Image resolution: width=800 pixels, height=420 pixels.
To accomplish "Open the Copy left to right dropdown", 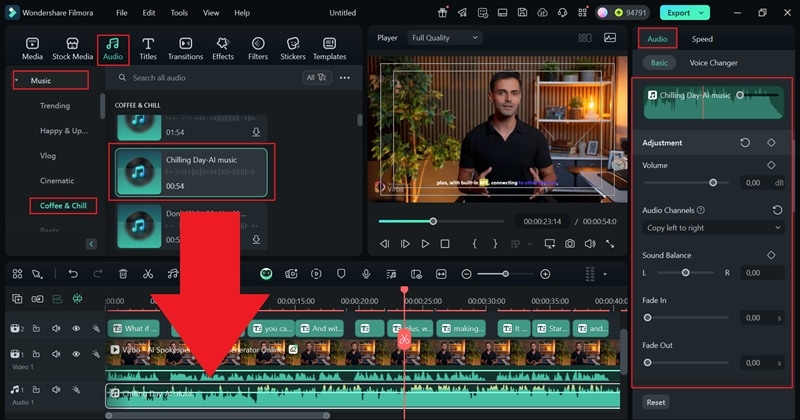I will (713, 228).
